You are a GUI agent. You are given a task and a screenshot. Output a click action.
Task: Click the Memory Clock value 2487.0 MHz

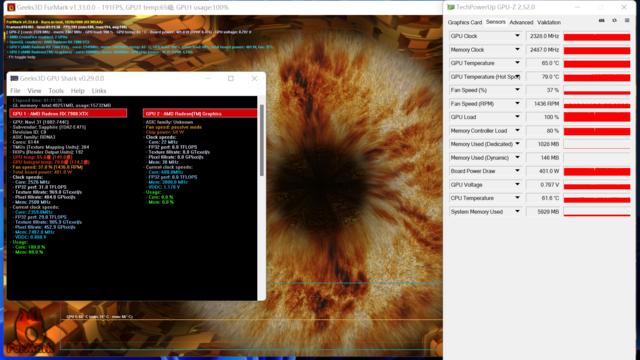pyautogui.click(x=543, y=50)
